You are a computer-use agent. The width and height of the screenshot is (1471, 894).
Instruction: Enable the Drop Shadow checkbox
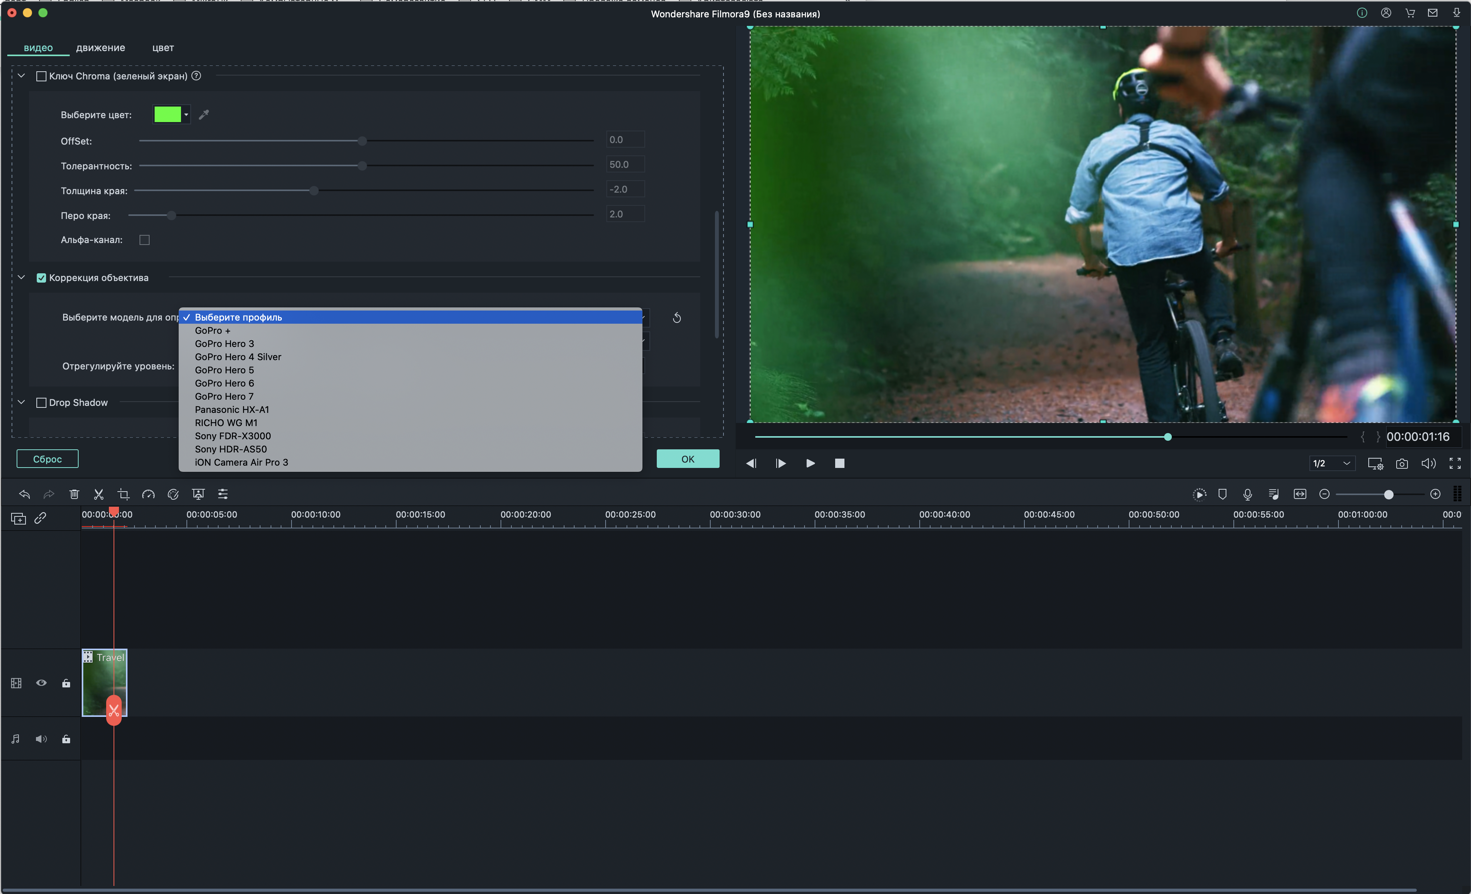click(x=41, y=403)
